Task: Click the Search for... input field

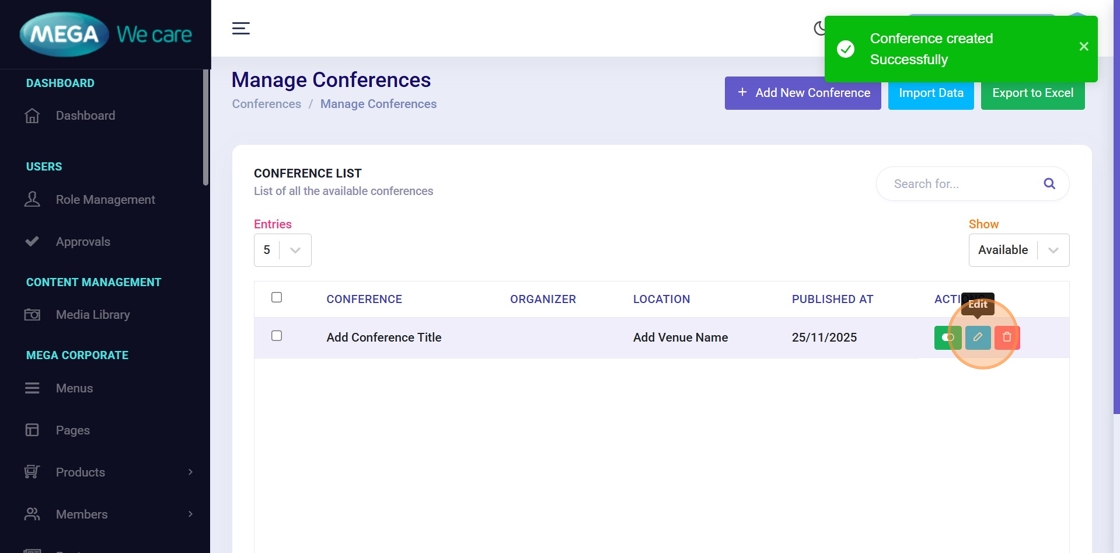Action: (x=960, y=184)
